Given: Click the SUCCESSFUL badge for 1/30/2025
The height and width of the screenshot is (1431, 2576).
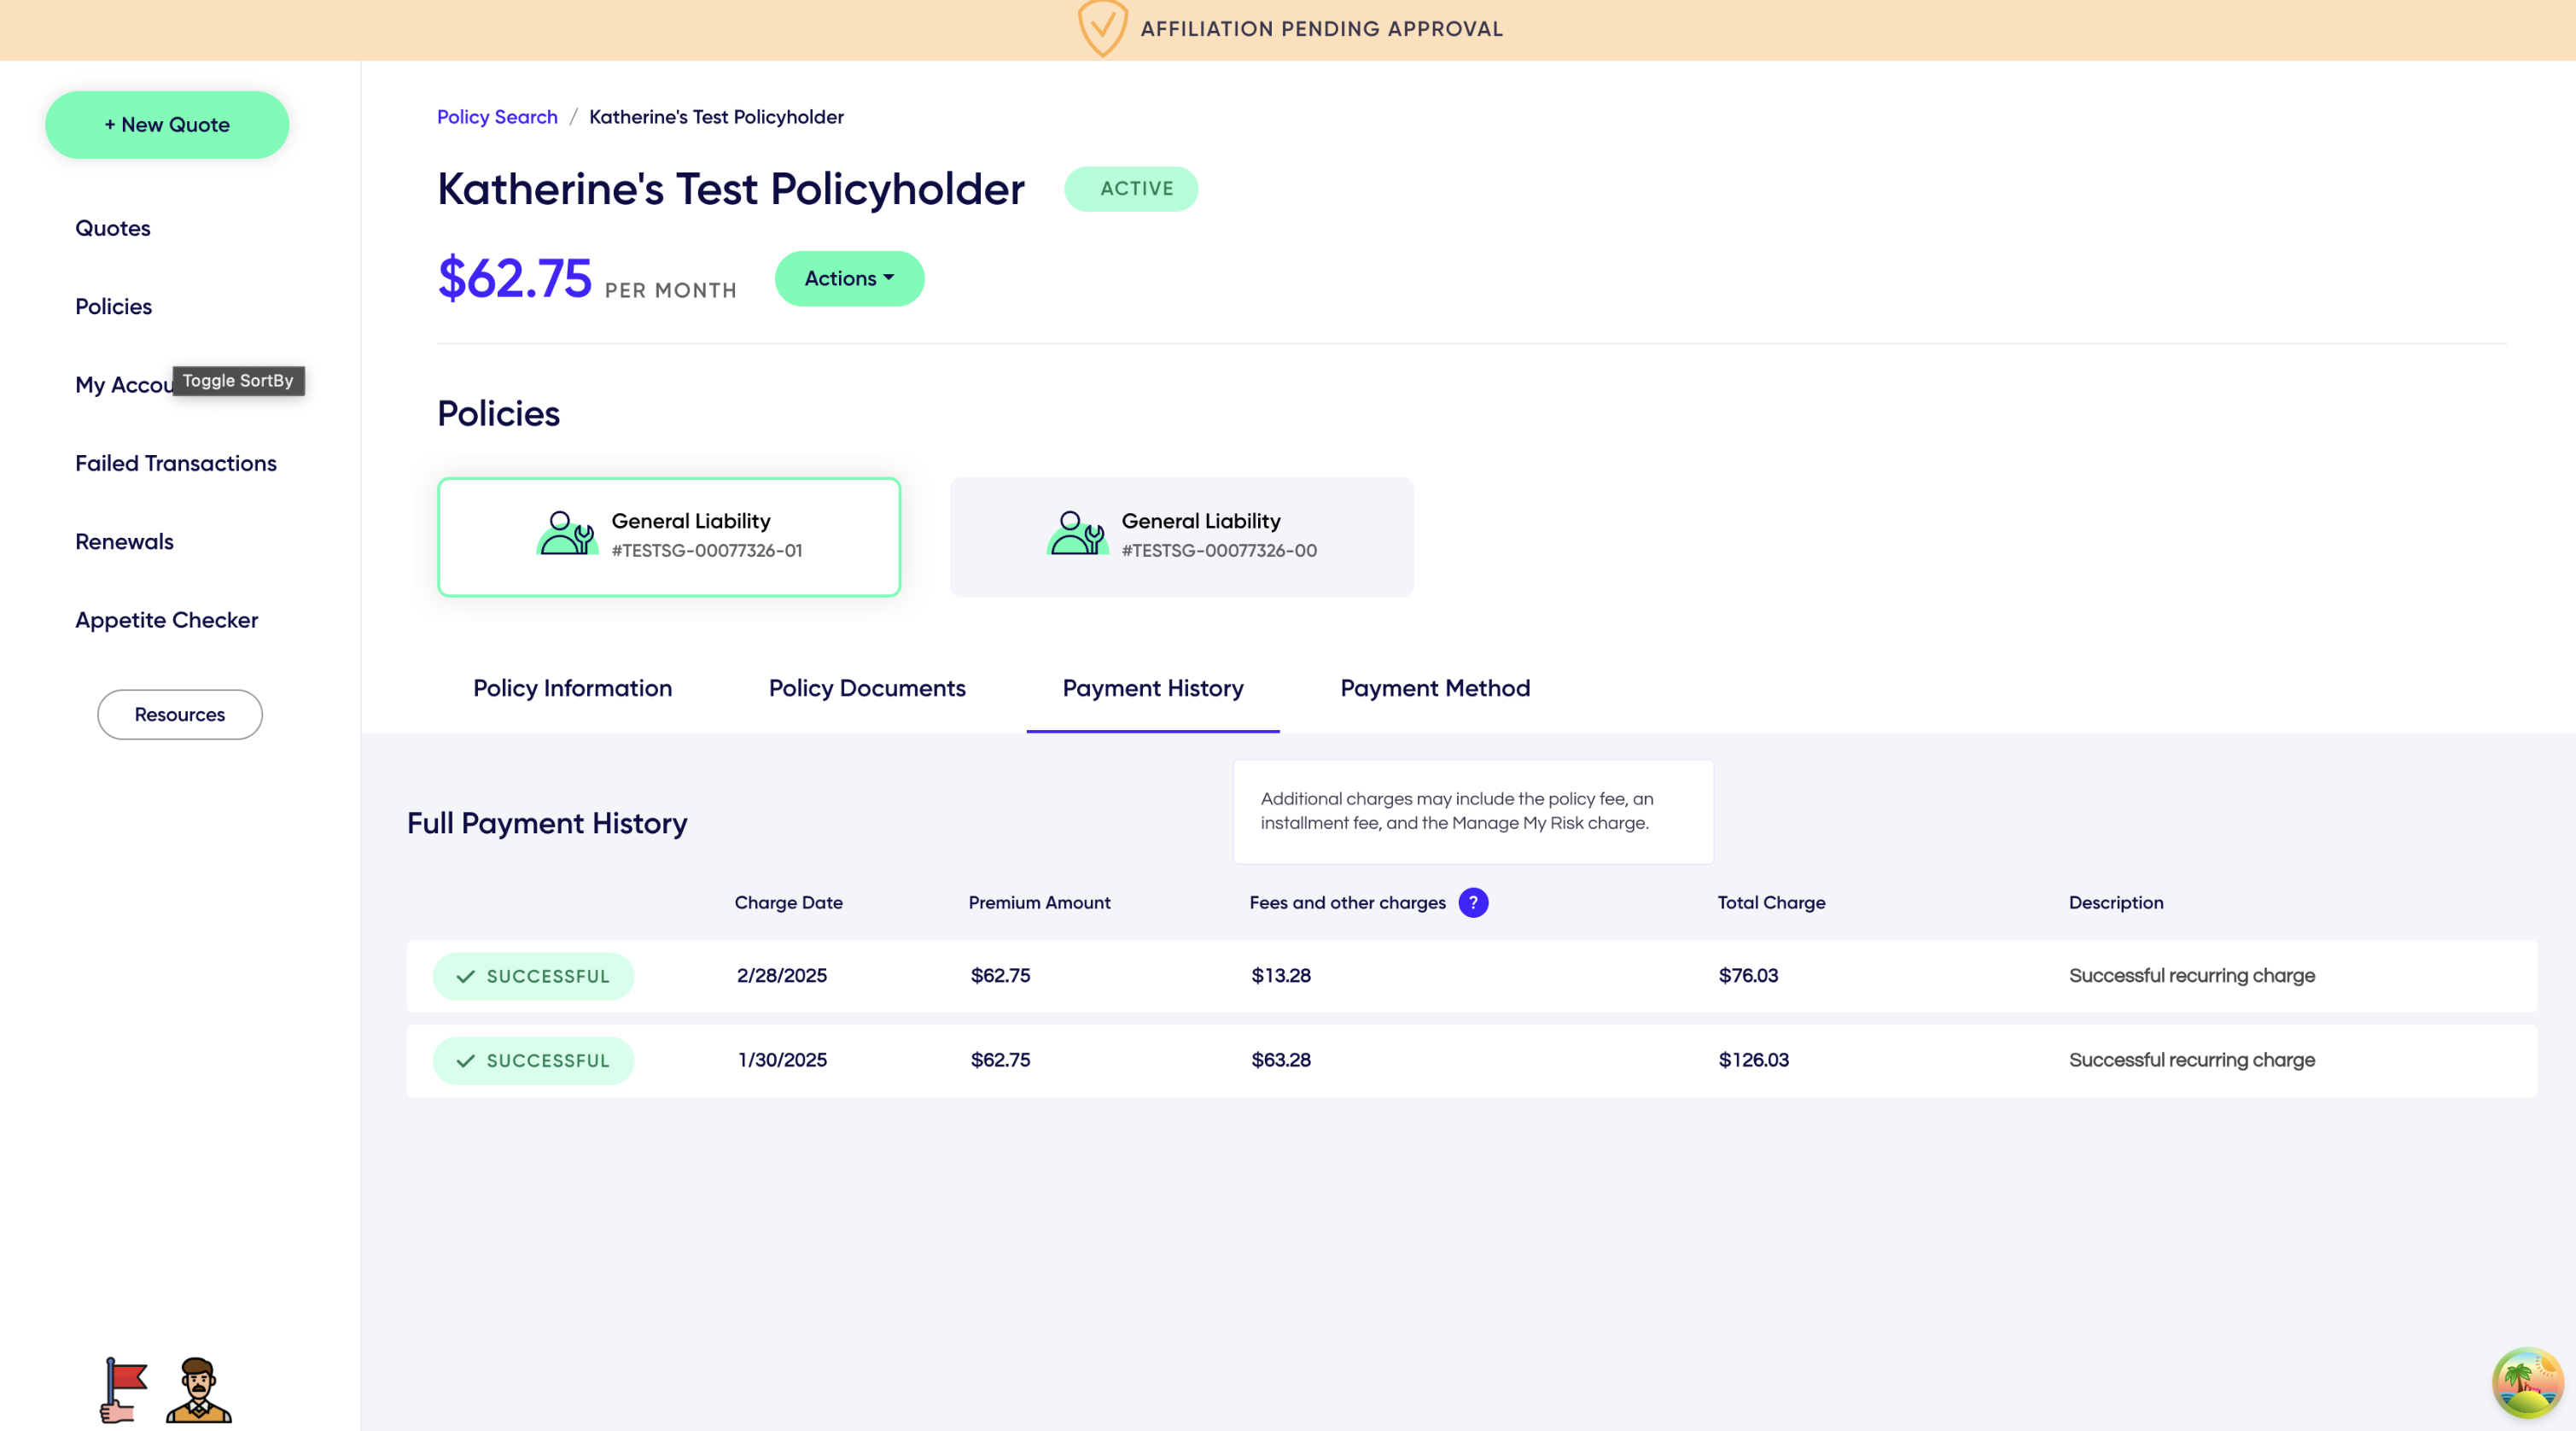Looking at the screenshot, I should 533,1060.
